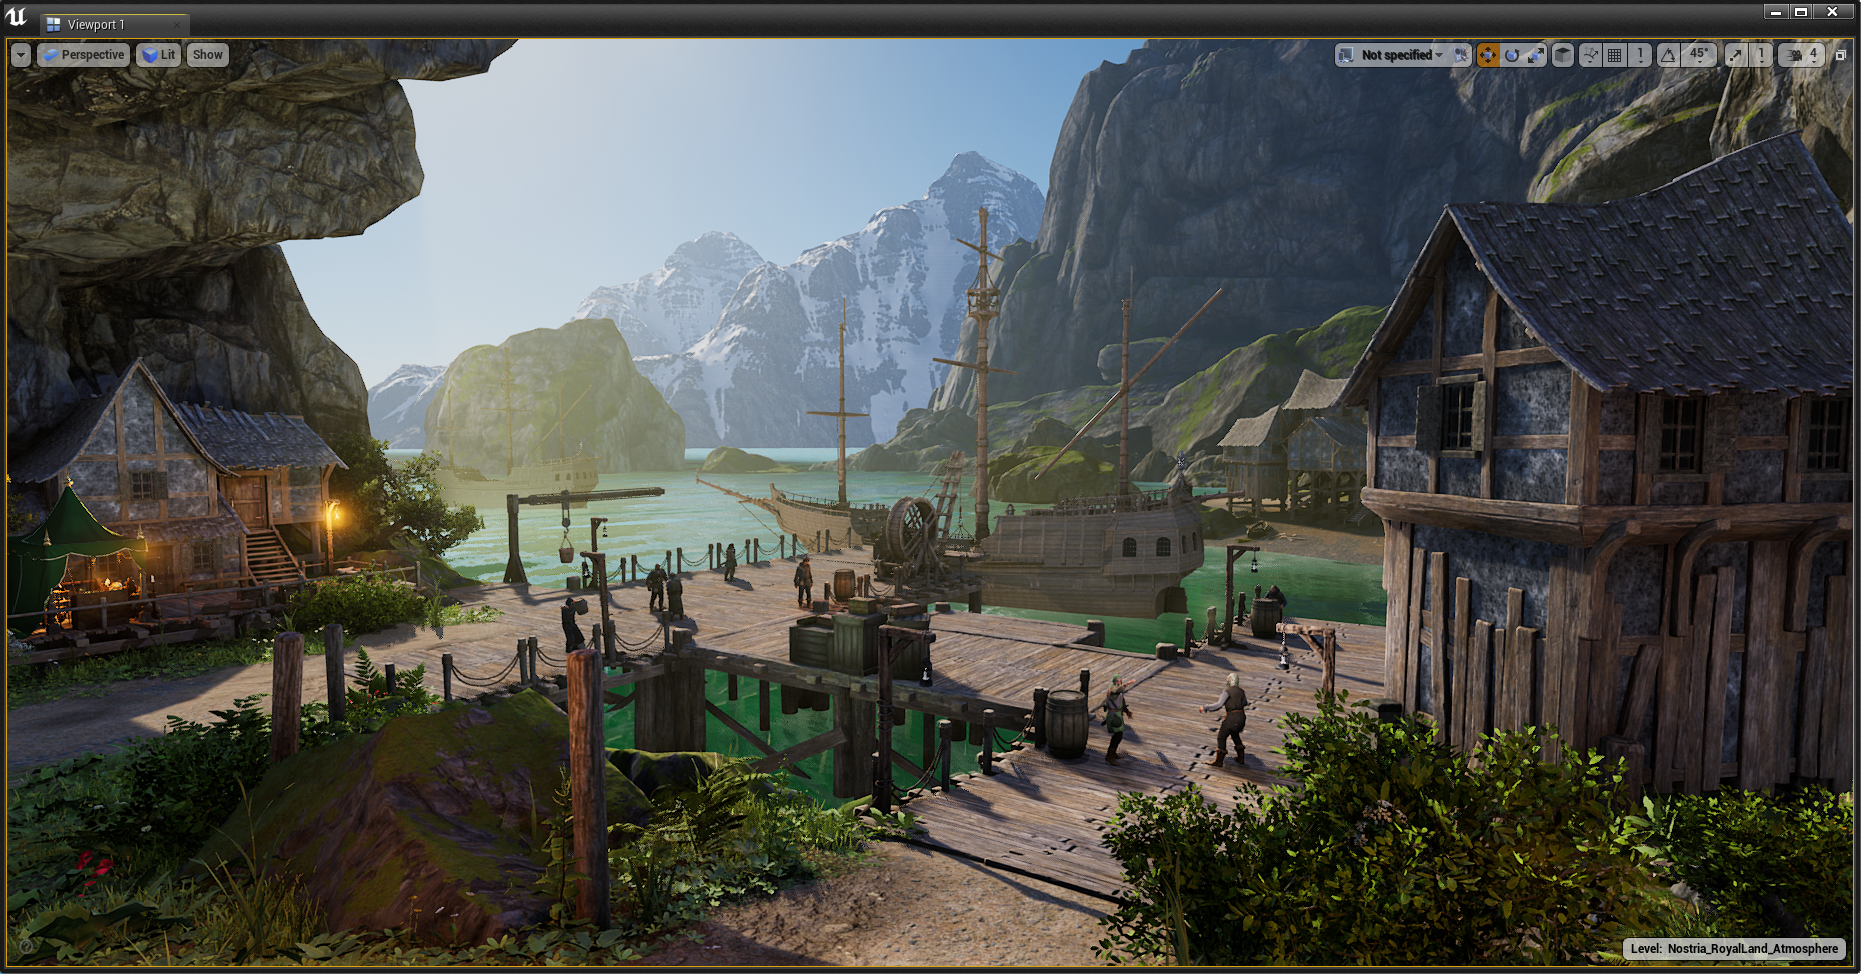Click the Unreal Engine logo icon
The width and height of the screenshot is (1861, 974).
coord(17,17)
